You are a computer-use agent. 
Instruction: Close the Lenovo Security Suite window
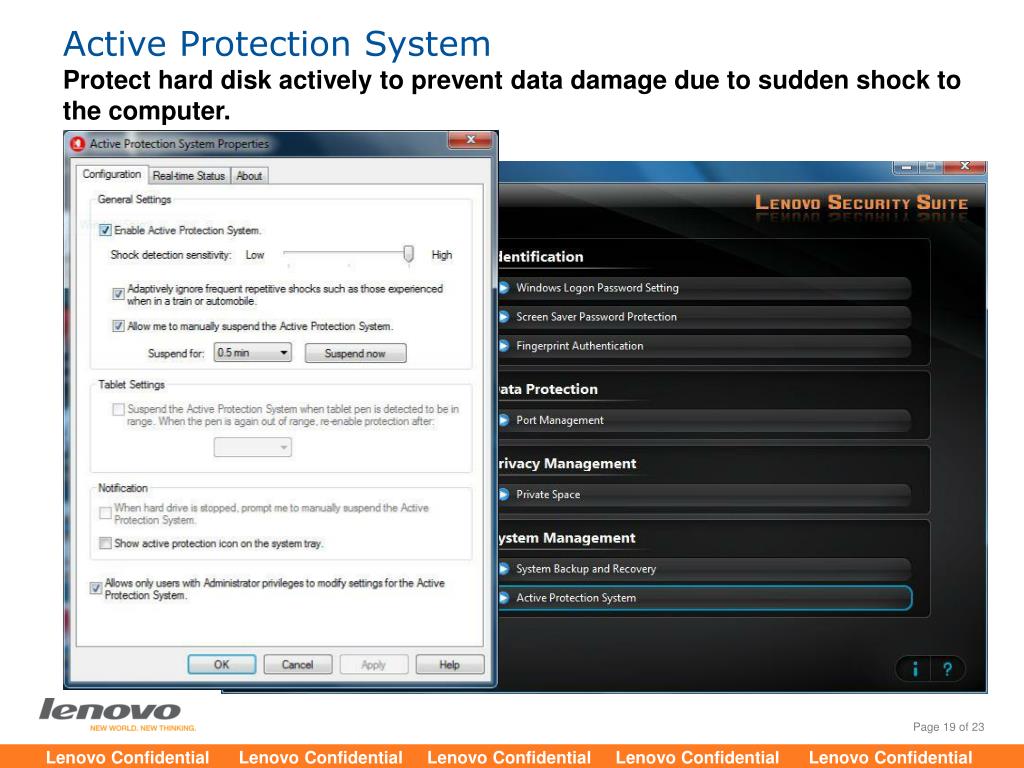964,167
